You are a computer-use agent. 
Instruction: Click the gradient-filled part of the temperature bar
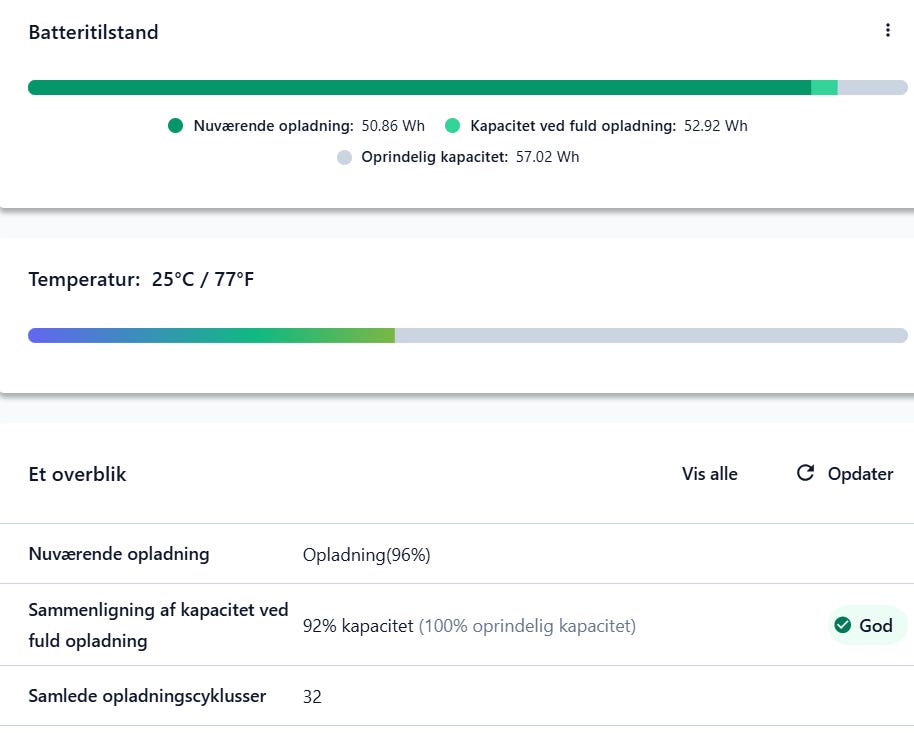pos(210,336)
